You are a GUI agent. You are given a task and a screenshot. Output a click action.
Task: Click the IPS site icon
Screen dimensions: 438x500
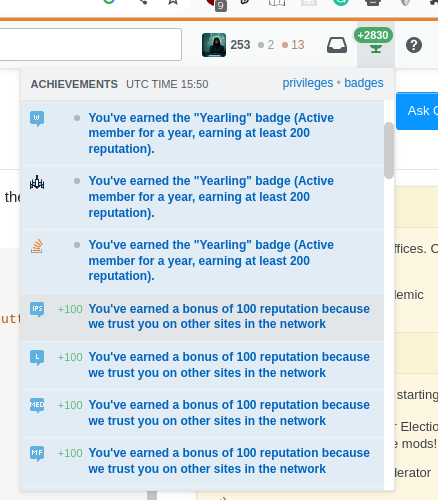(x=37, y=309)
